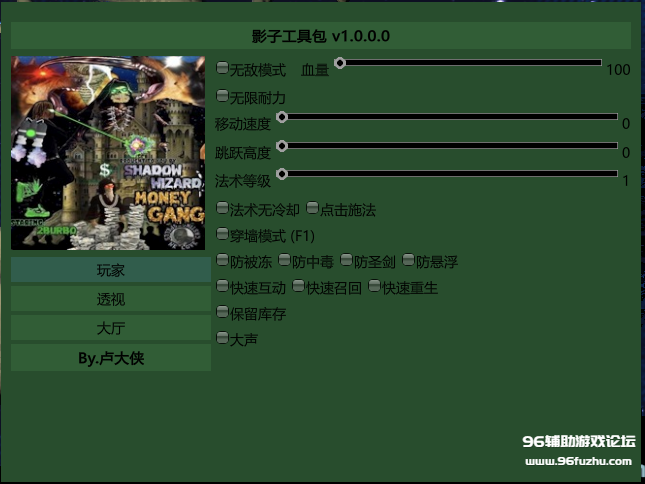Screen dimensions: 645x484
Task: Toggle the 快速重生 option
Action: coord(374,286)
